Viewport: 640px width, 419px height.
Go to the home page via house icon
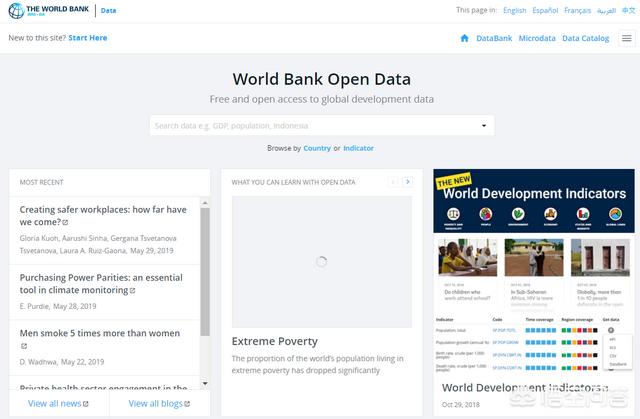pyautogui.click(x=464, y=38)
